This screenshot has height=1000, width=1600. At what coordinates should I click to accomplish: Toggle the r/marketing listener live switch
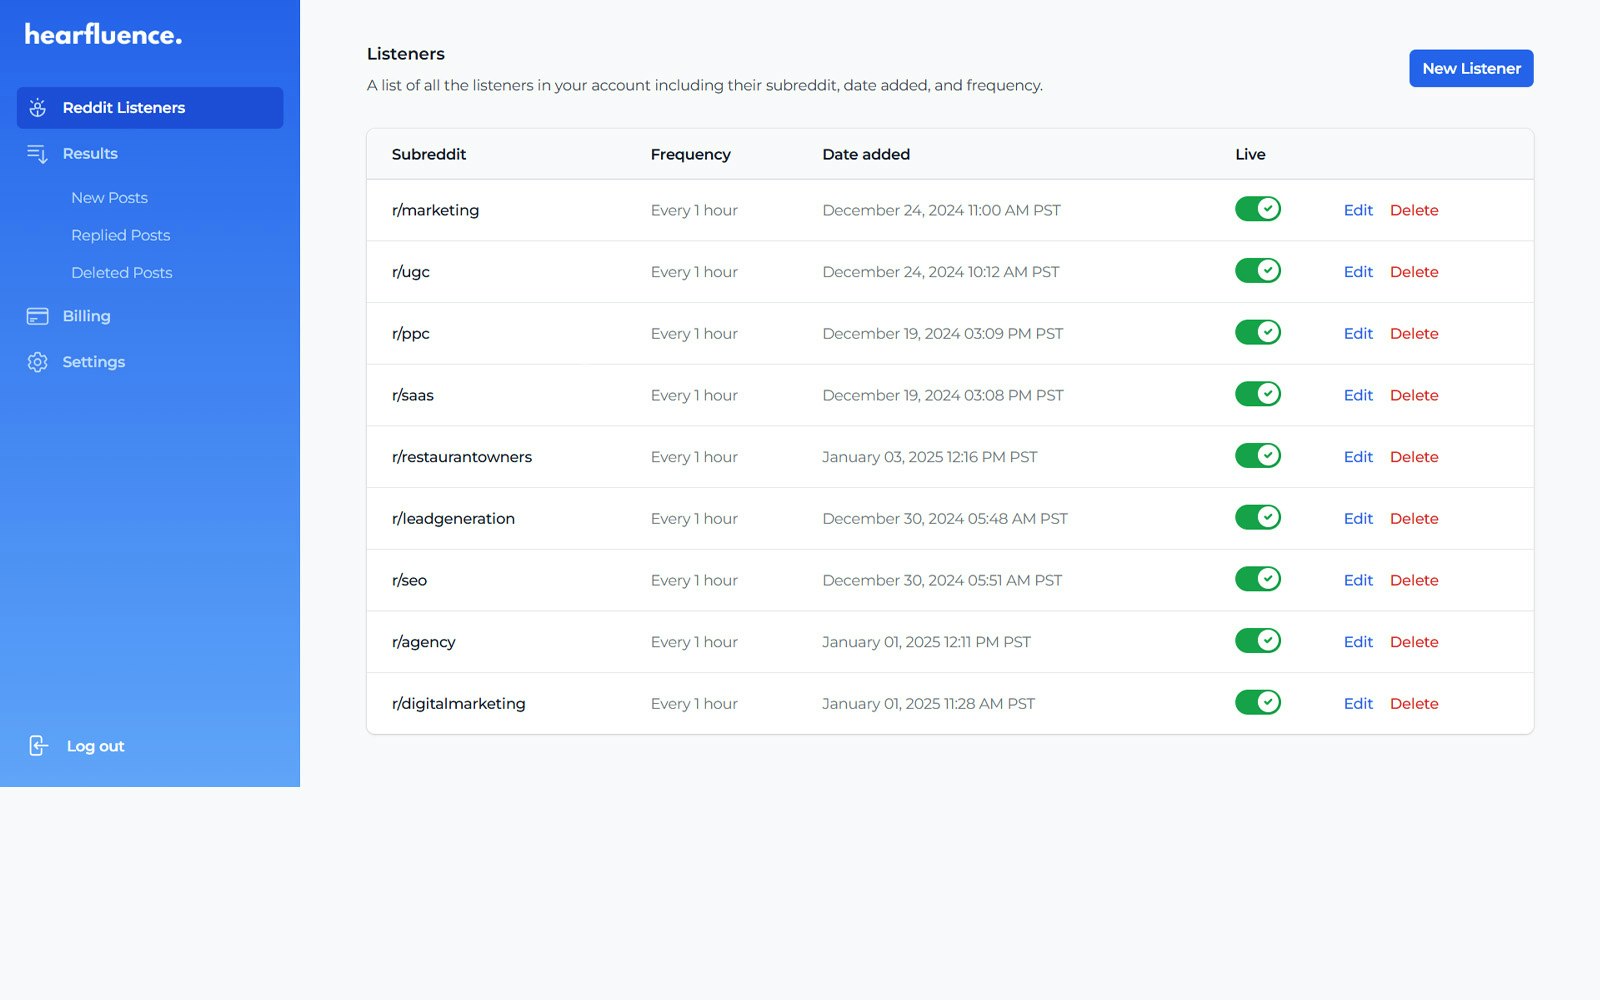click(1258, 209)
